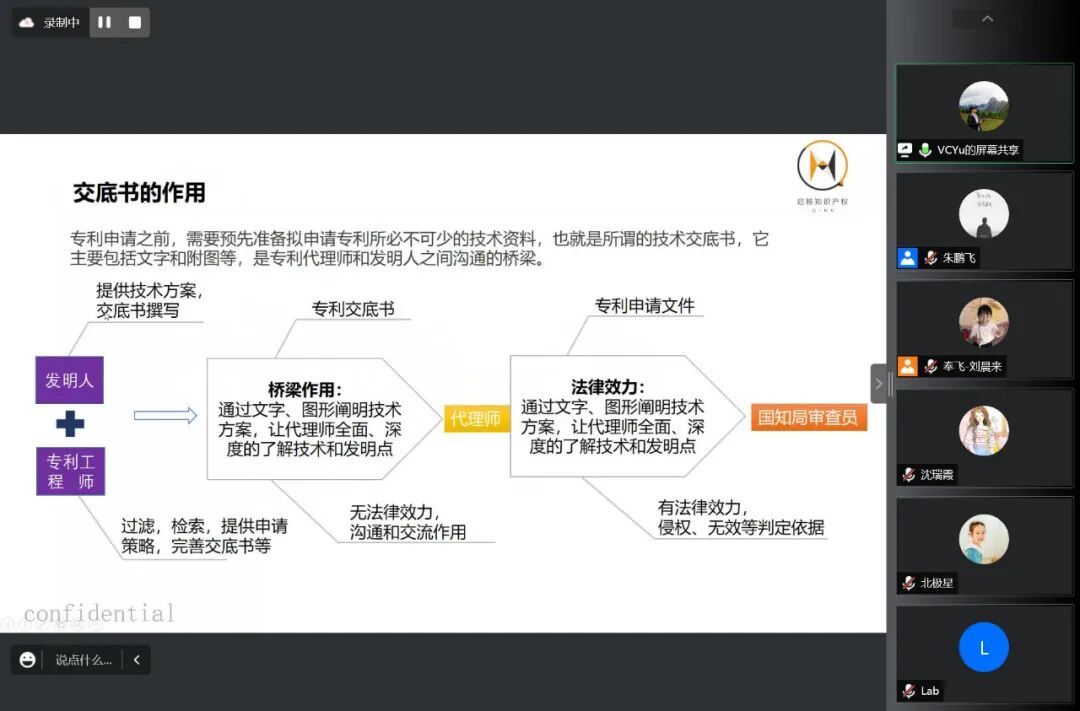The height and width of the screenshot is (711, 1080).
Task: Click the 说点什么 chat input field
Action: 85,659
